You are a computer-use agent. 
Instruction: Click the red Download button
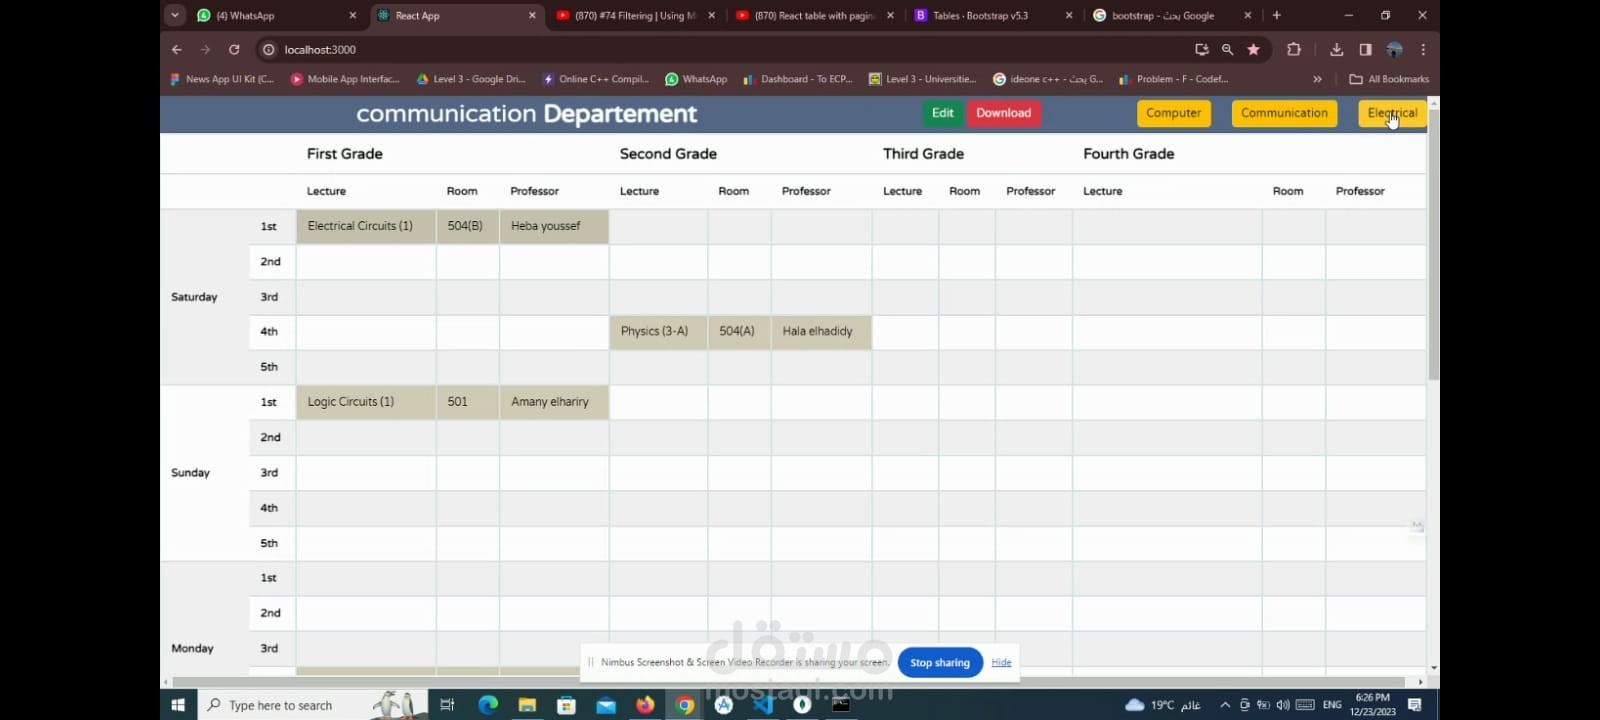pyautogui.click(x=1004, y=113)
